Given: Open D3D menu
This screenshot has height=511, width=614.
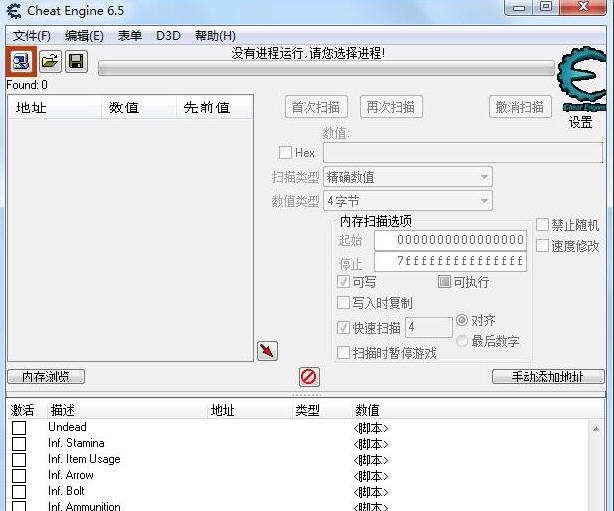Looking at the screenshot, I should 168,36.
